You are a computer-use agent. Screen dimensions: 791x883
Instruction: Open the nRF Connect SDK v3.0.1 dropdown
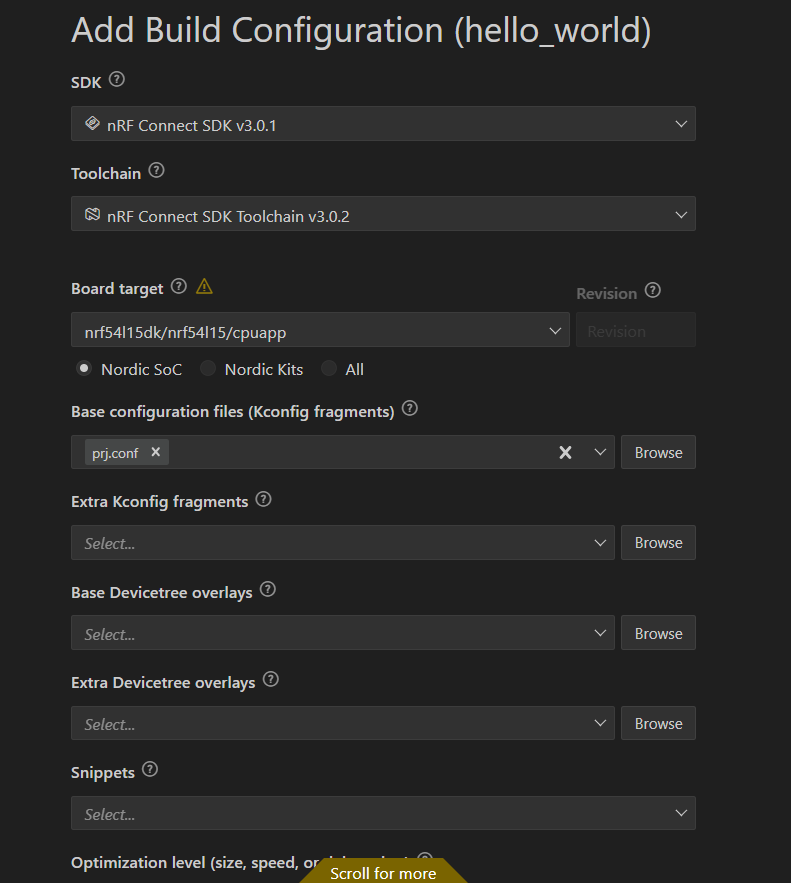pos(383,123)
